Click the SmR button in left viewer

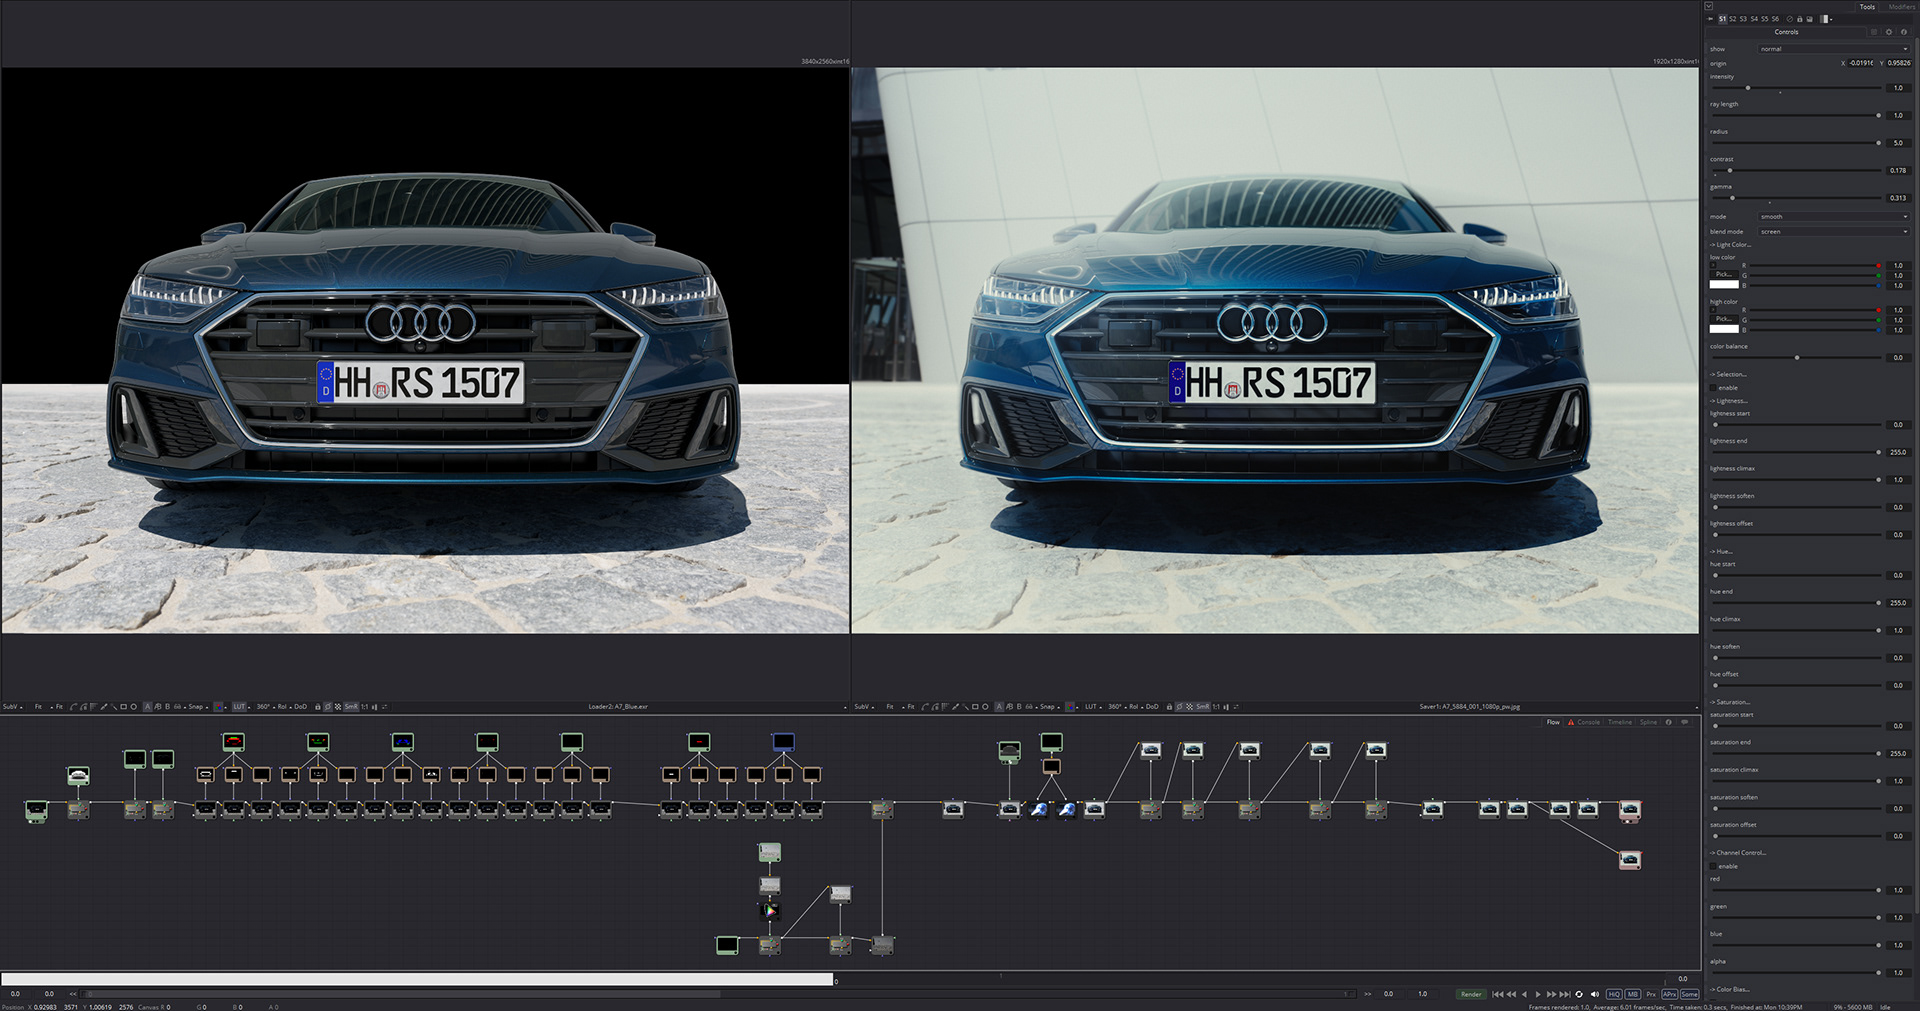(351, 707)
